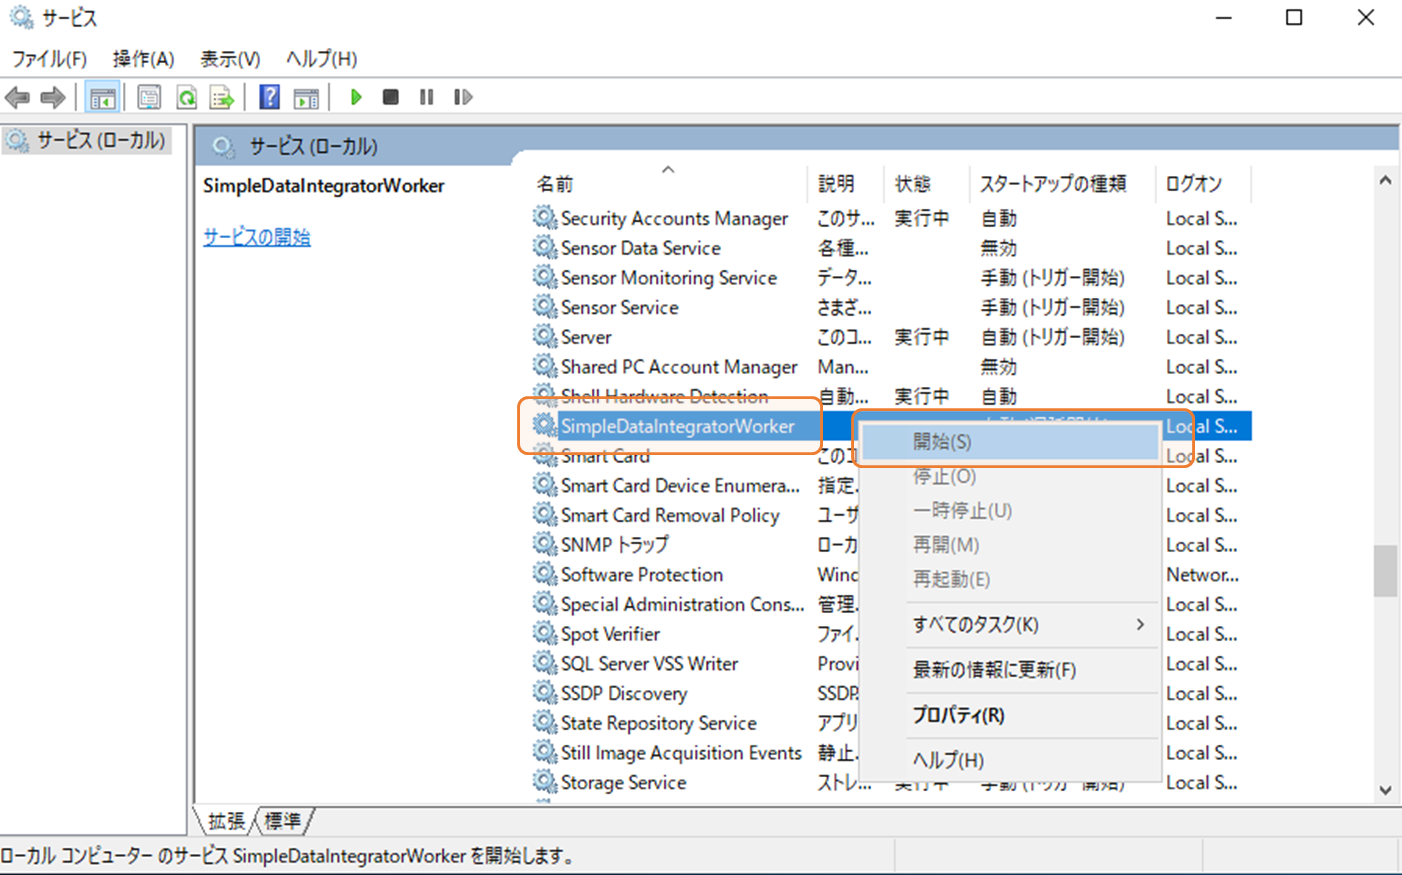Click the scrollbar up arrow
The image size is (1402, 875).
point(1385,181)
